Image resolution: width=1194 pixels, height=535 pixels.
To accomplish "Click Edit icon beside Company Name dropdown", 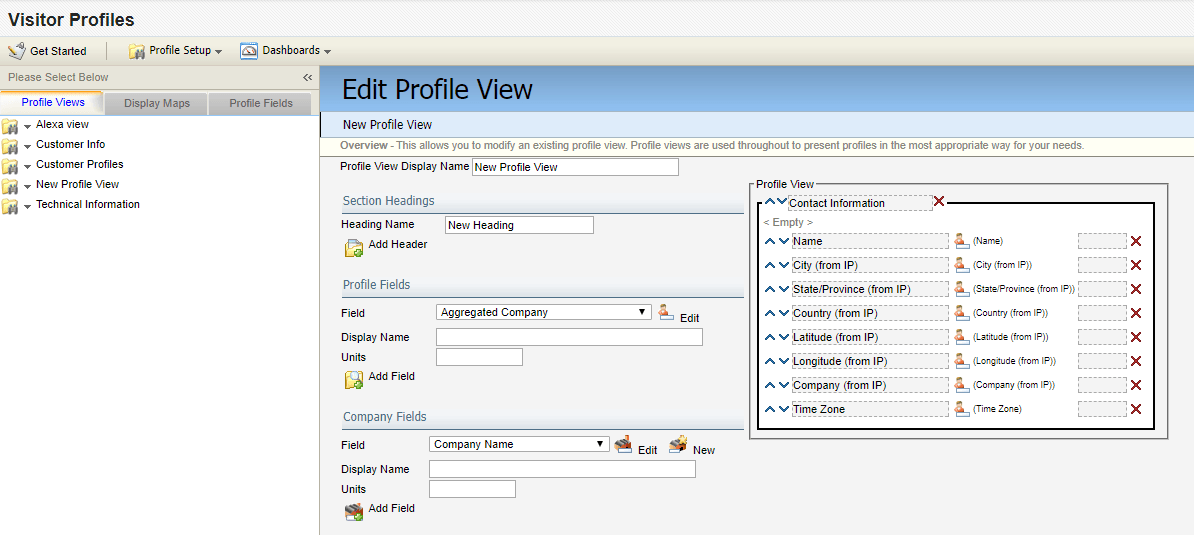I will (624, 444).
